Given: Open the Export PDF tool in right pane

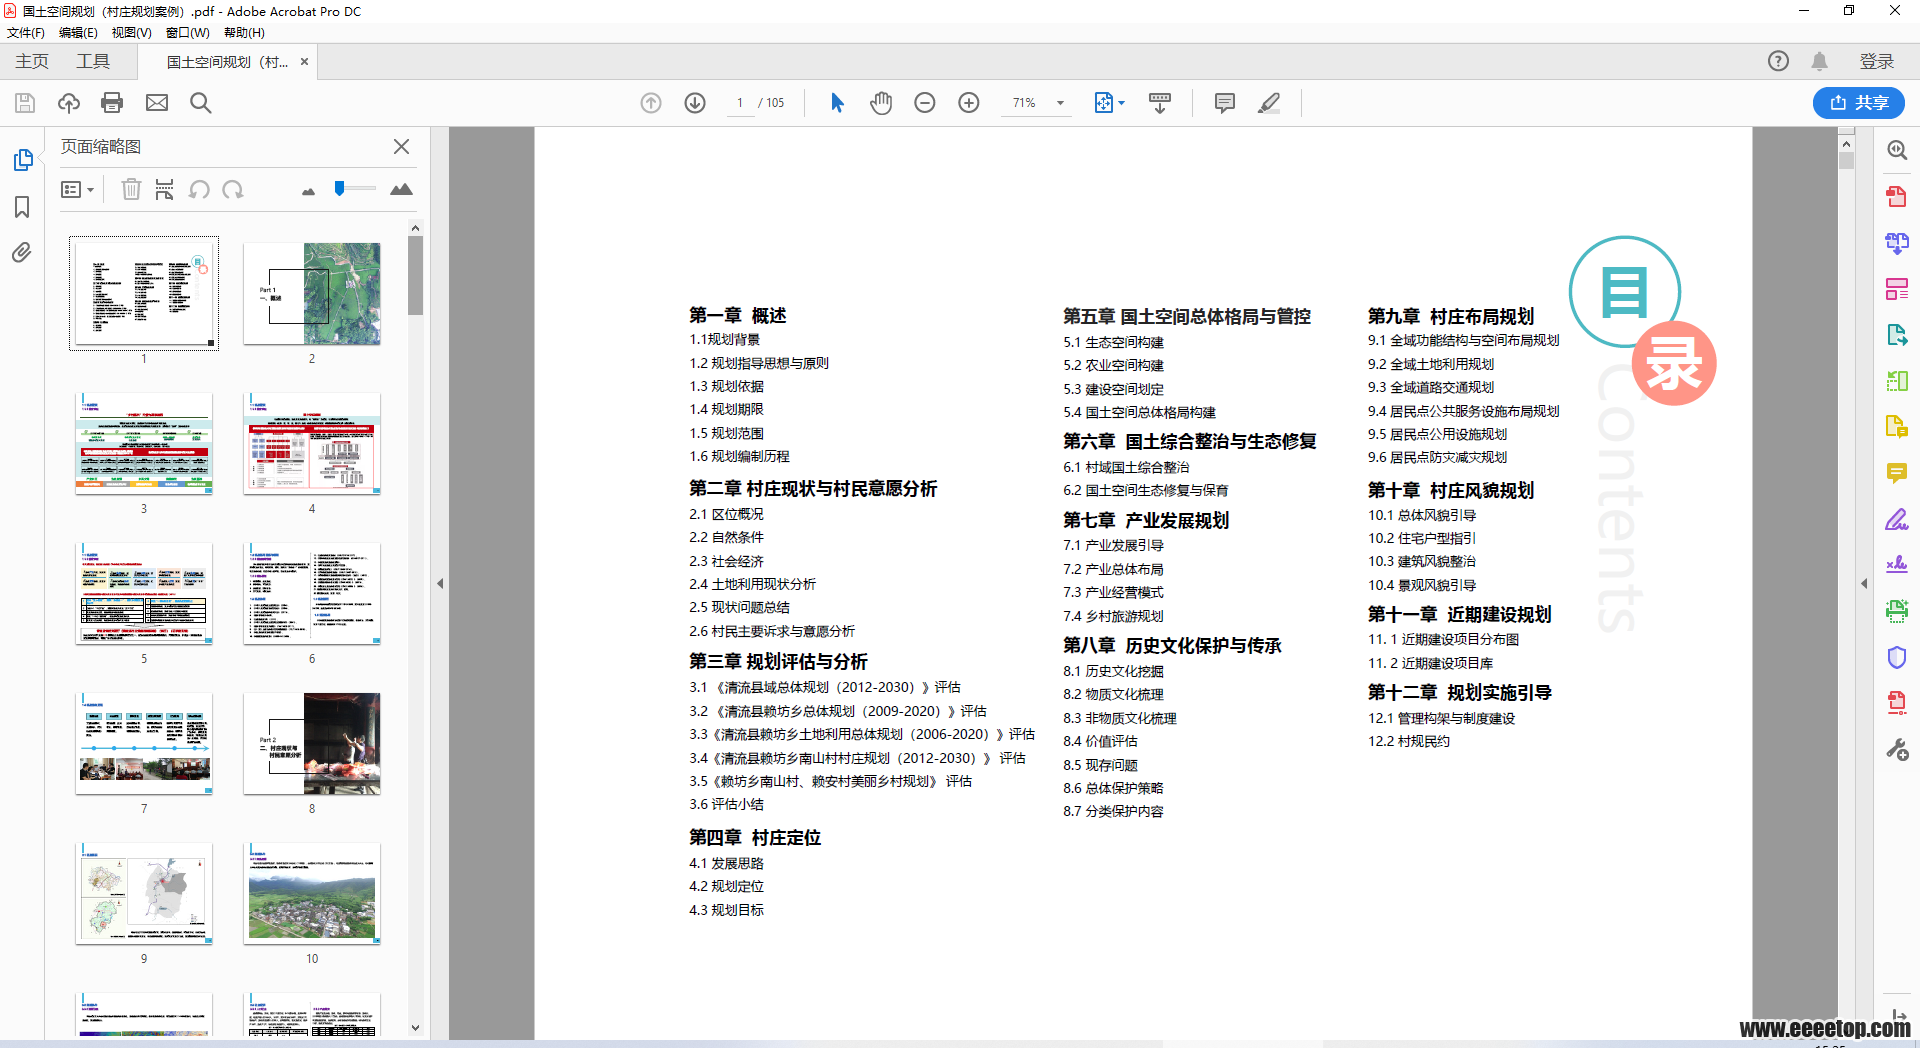Looking at the screenshot, I should (x=1897, y=335).
